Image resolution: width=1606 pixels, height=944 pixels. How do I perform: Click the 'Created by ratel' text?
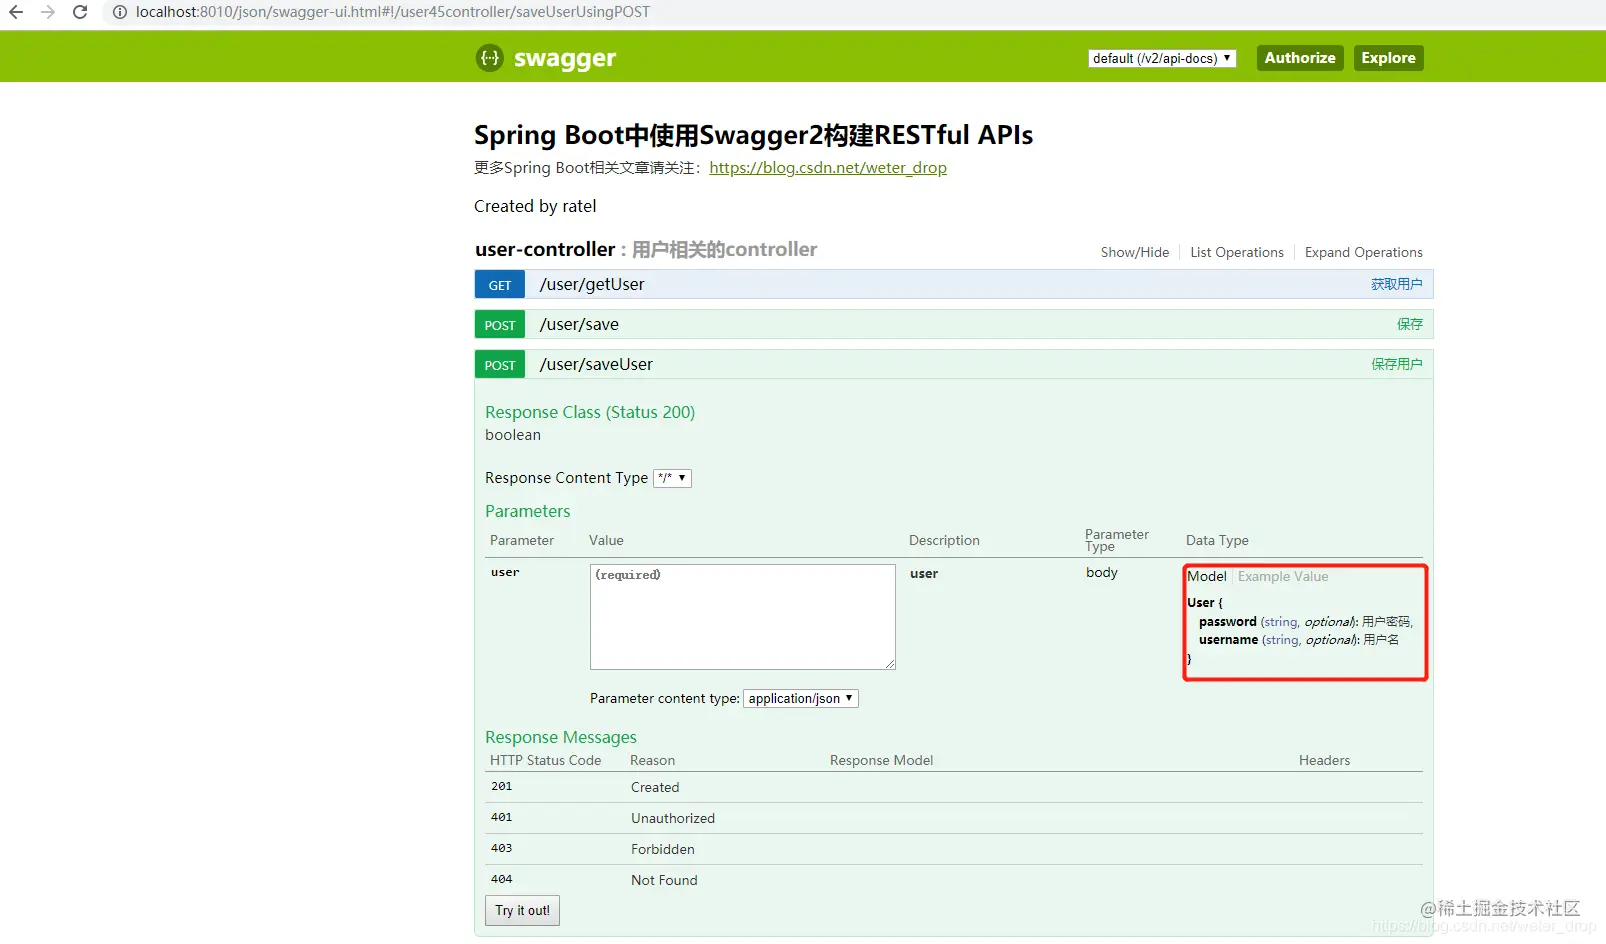pos(535,206)
